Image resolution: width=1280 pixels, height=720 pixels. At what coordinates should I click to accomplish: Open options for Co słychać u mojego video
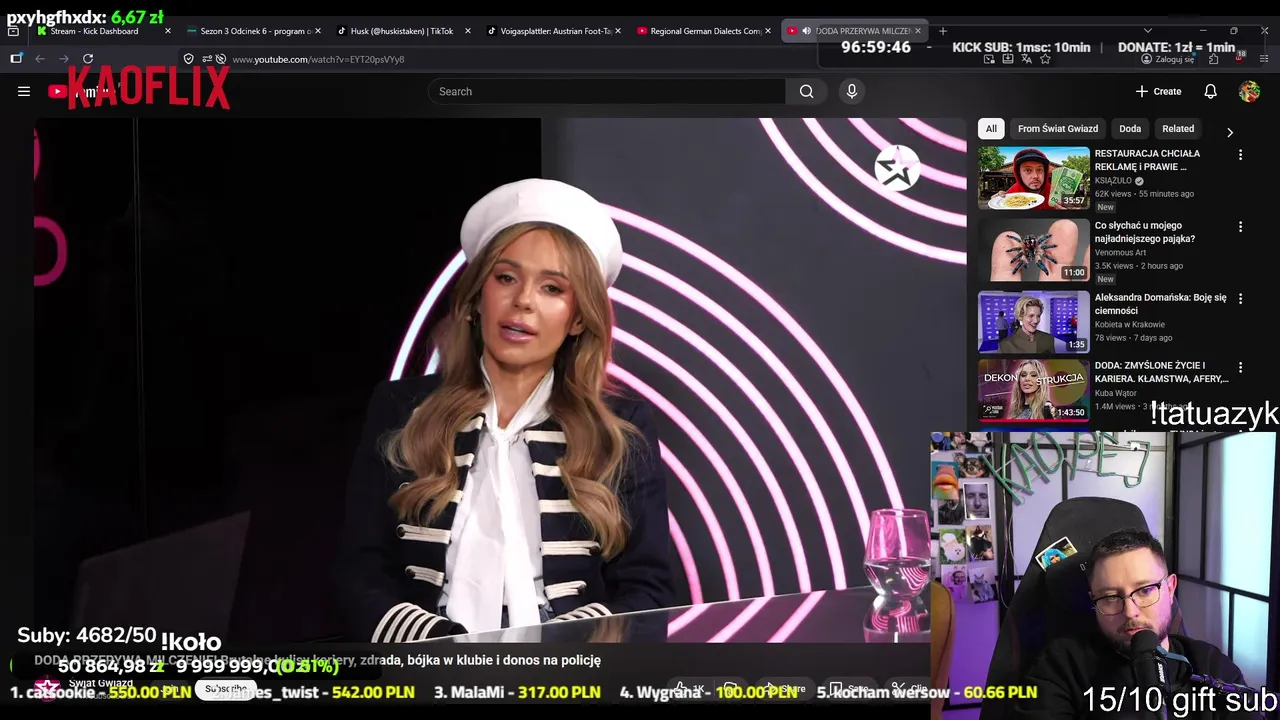1240,227
